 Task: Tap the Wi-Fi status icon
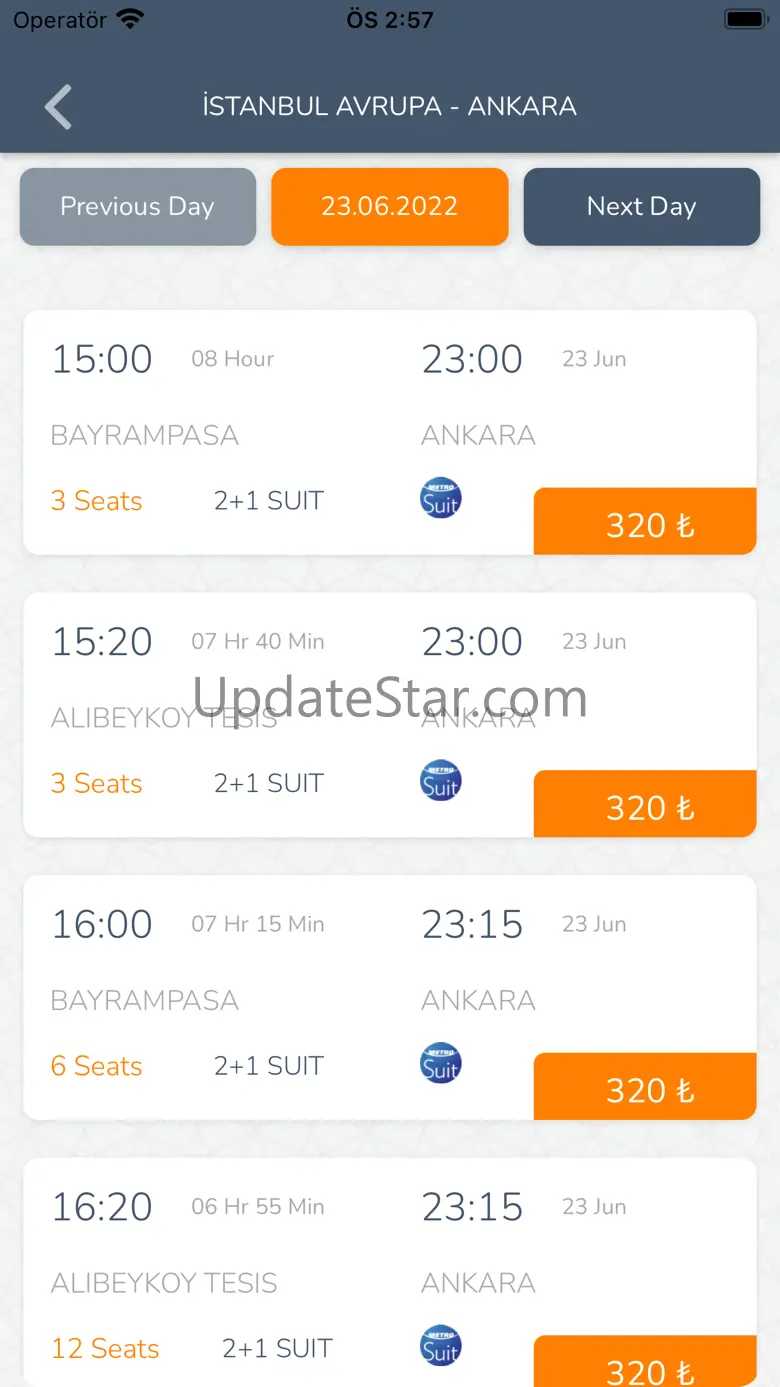point(130,19)
